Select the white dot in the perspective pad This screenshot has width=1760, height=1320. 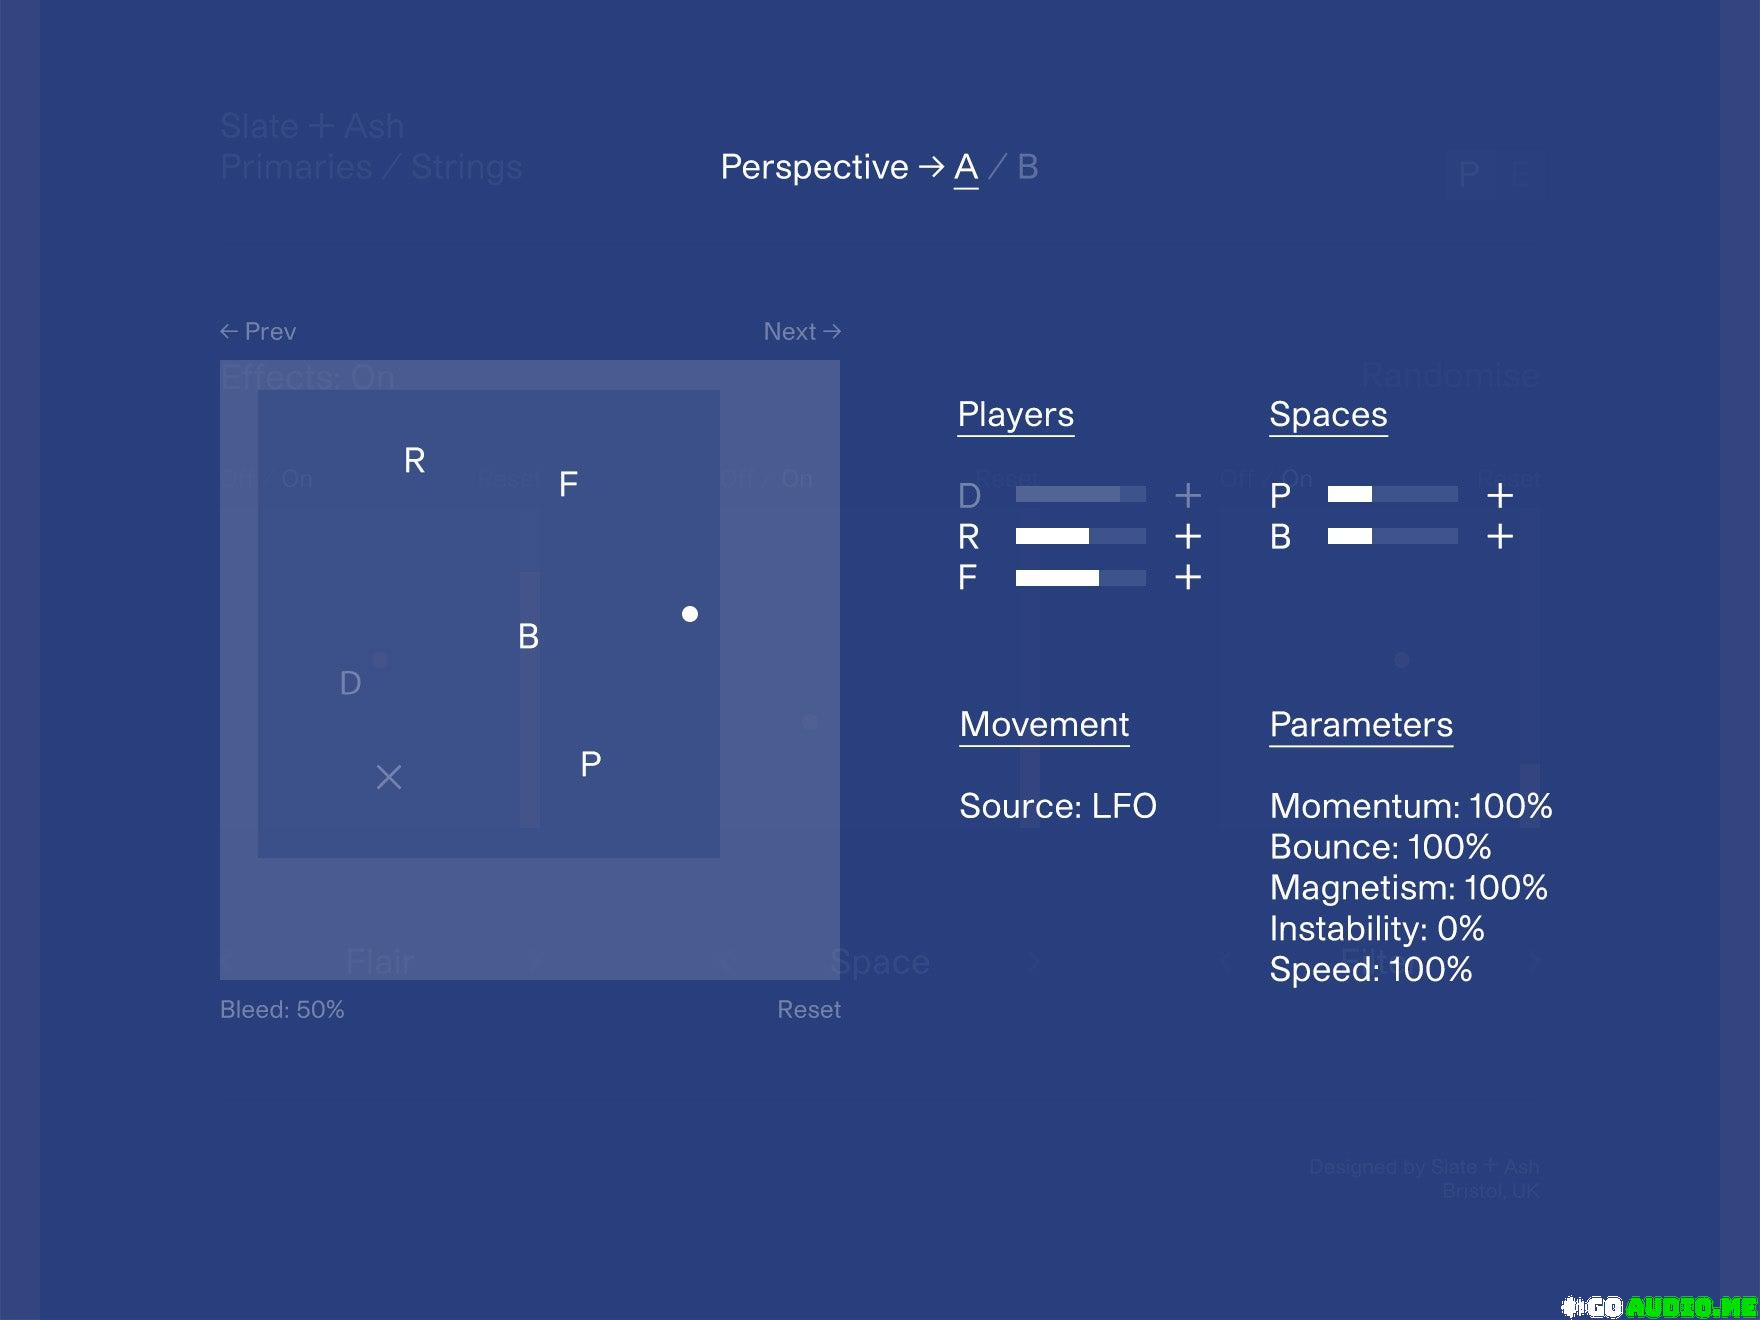[x=690, y=614]
